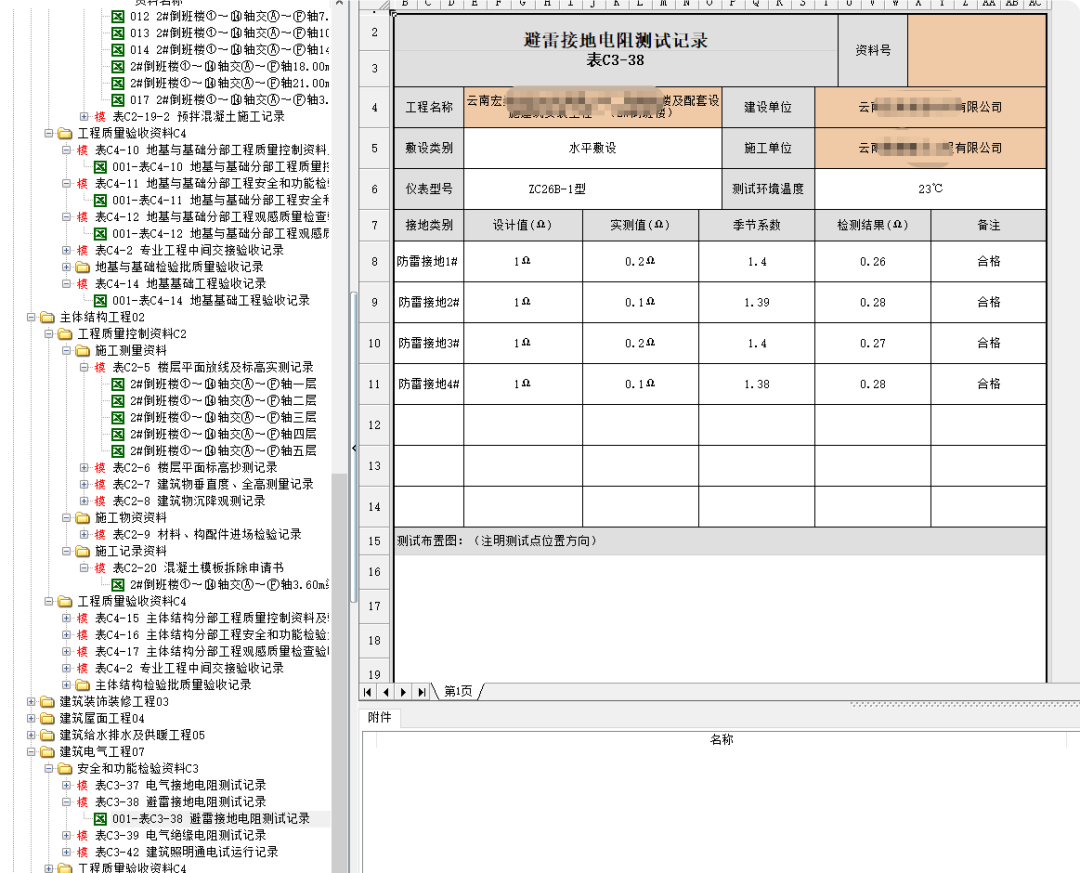Click the sheet icon of 001-表C4-12 item
This screenshot has height=873, width=1080.
click(x=101, y=234)
